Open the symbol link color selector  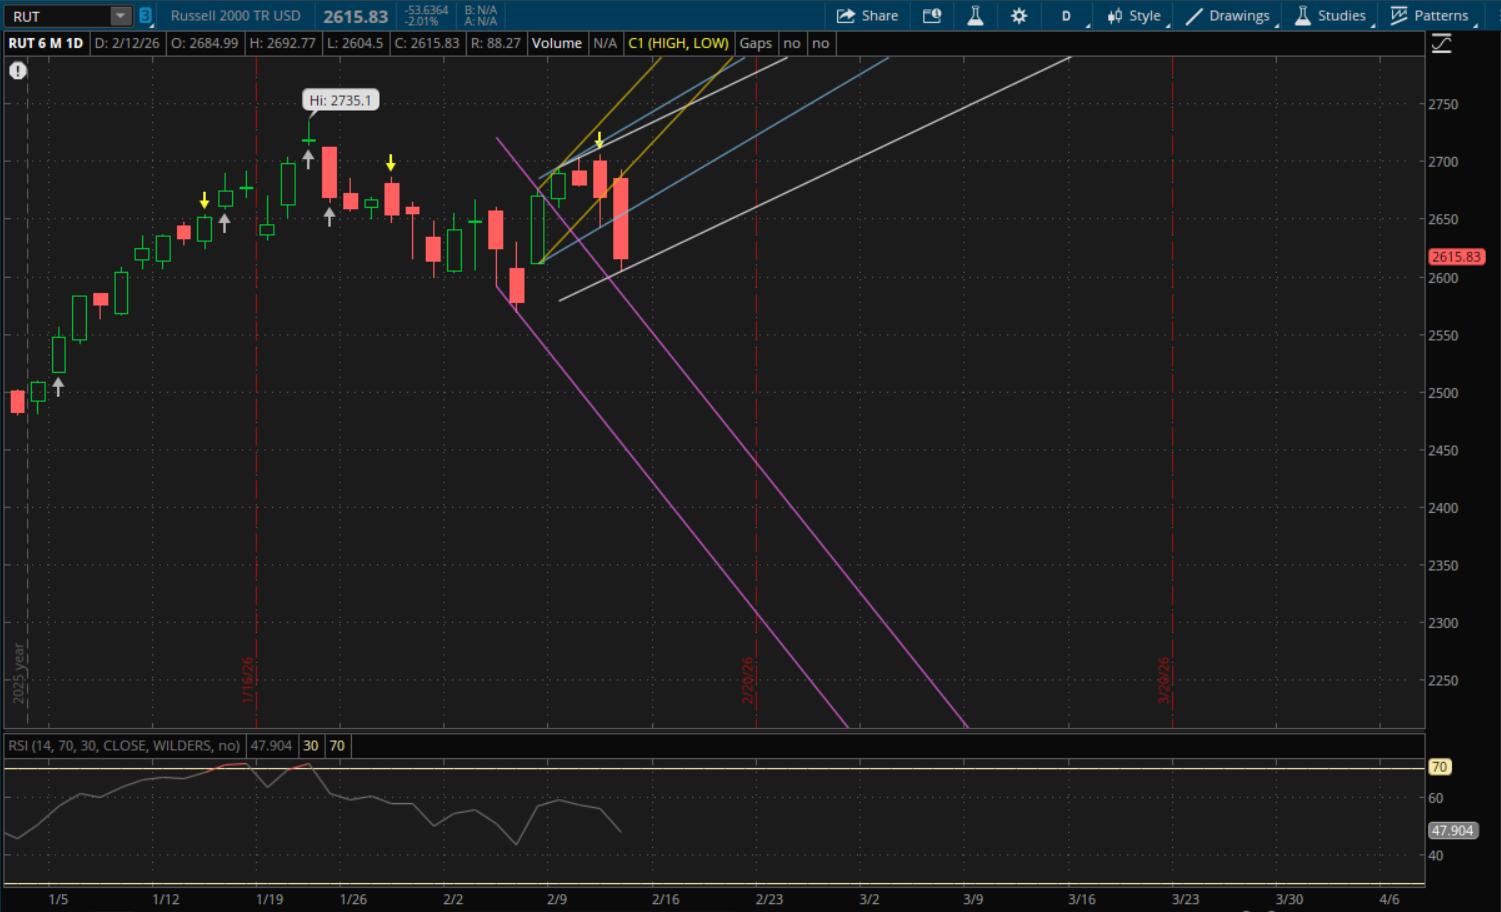click(145, 16)
